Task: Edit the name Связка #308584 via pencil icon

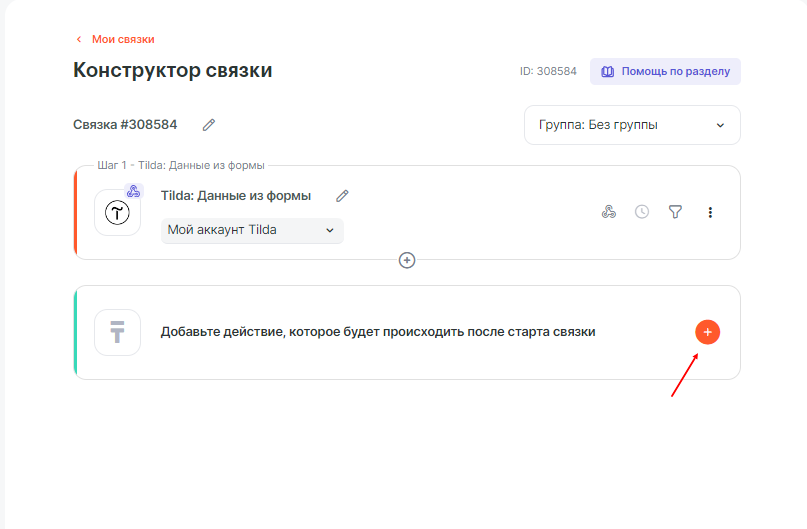Action: point(209,125)
